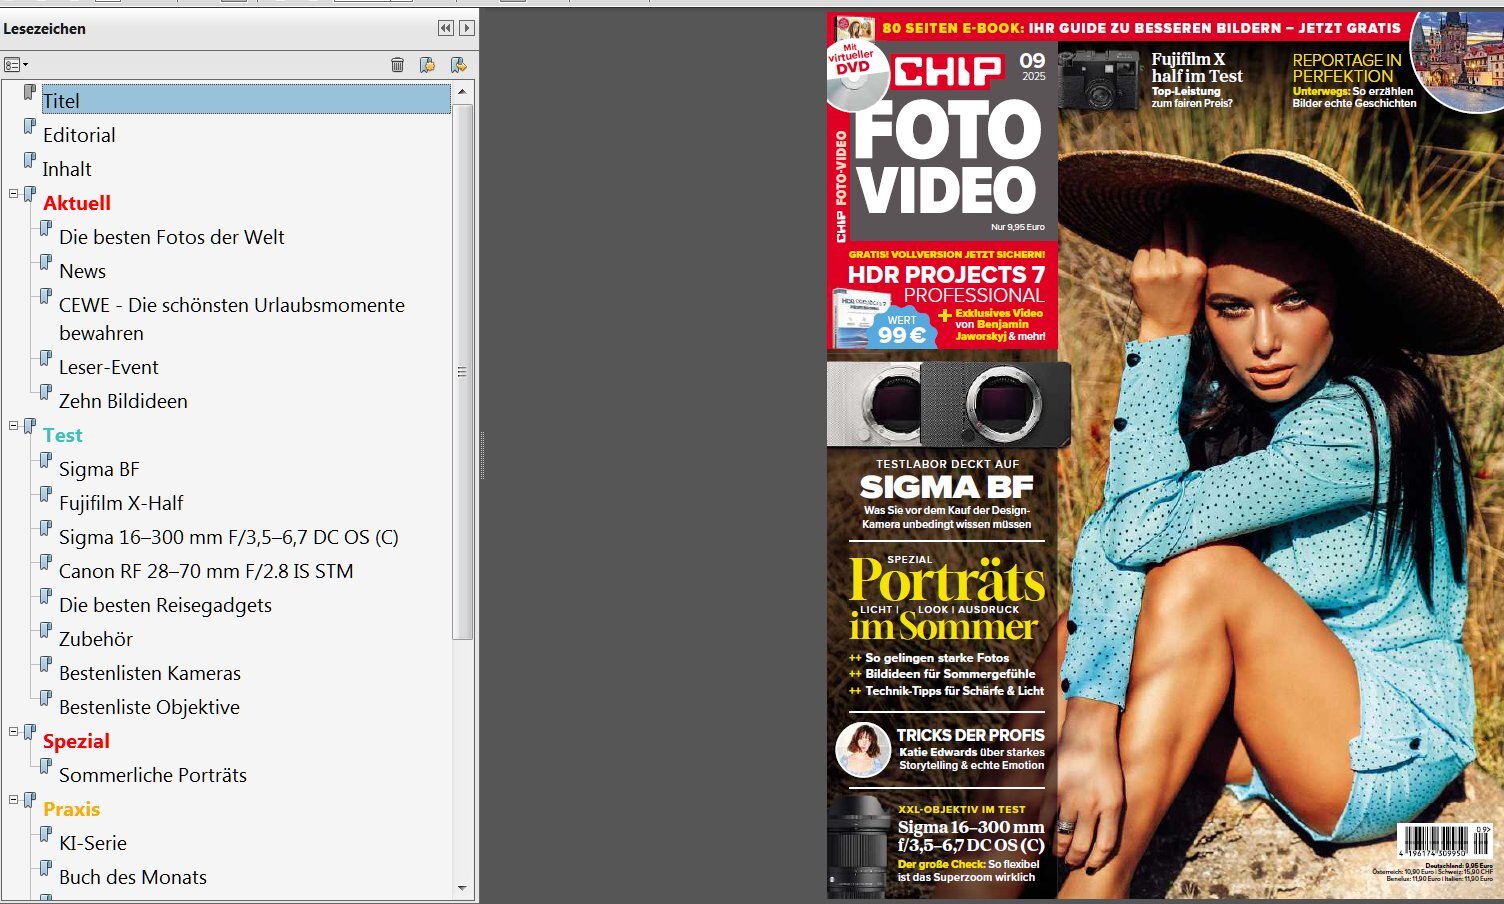
Task: Click the expand current bookmark icon
Action: [459, 65]
